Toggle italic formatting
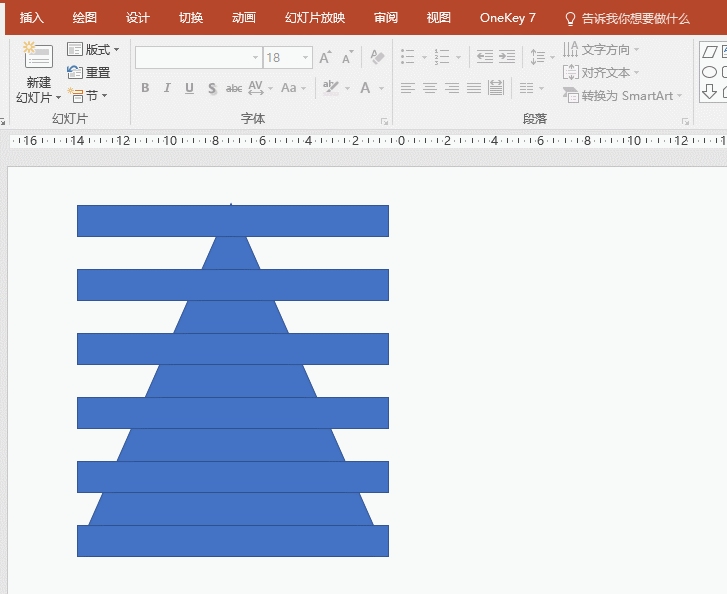Screen dimensions: 727x594 click(x=167, y=88)
